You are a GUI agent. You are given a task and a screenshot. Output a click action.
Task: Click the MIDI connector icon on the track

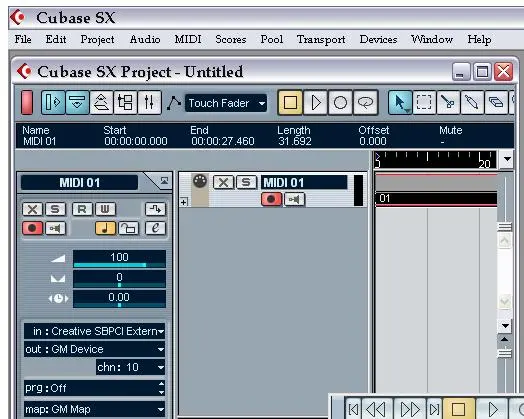[200, 181]
